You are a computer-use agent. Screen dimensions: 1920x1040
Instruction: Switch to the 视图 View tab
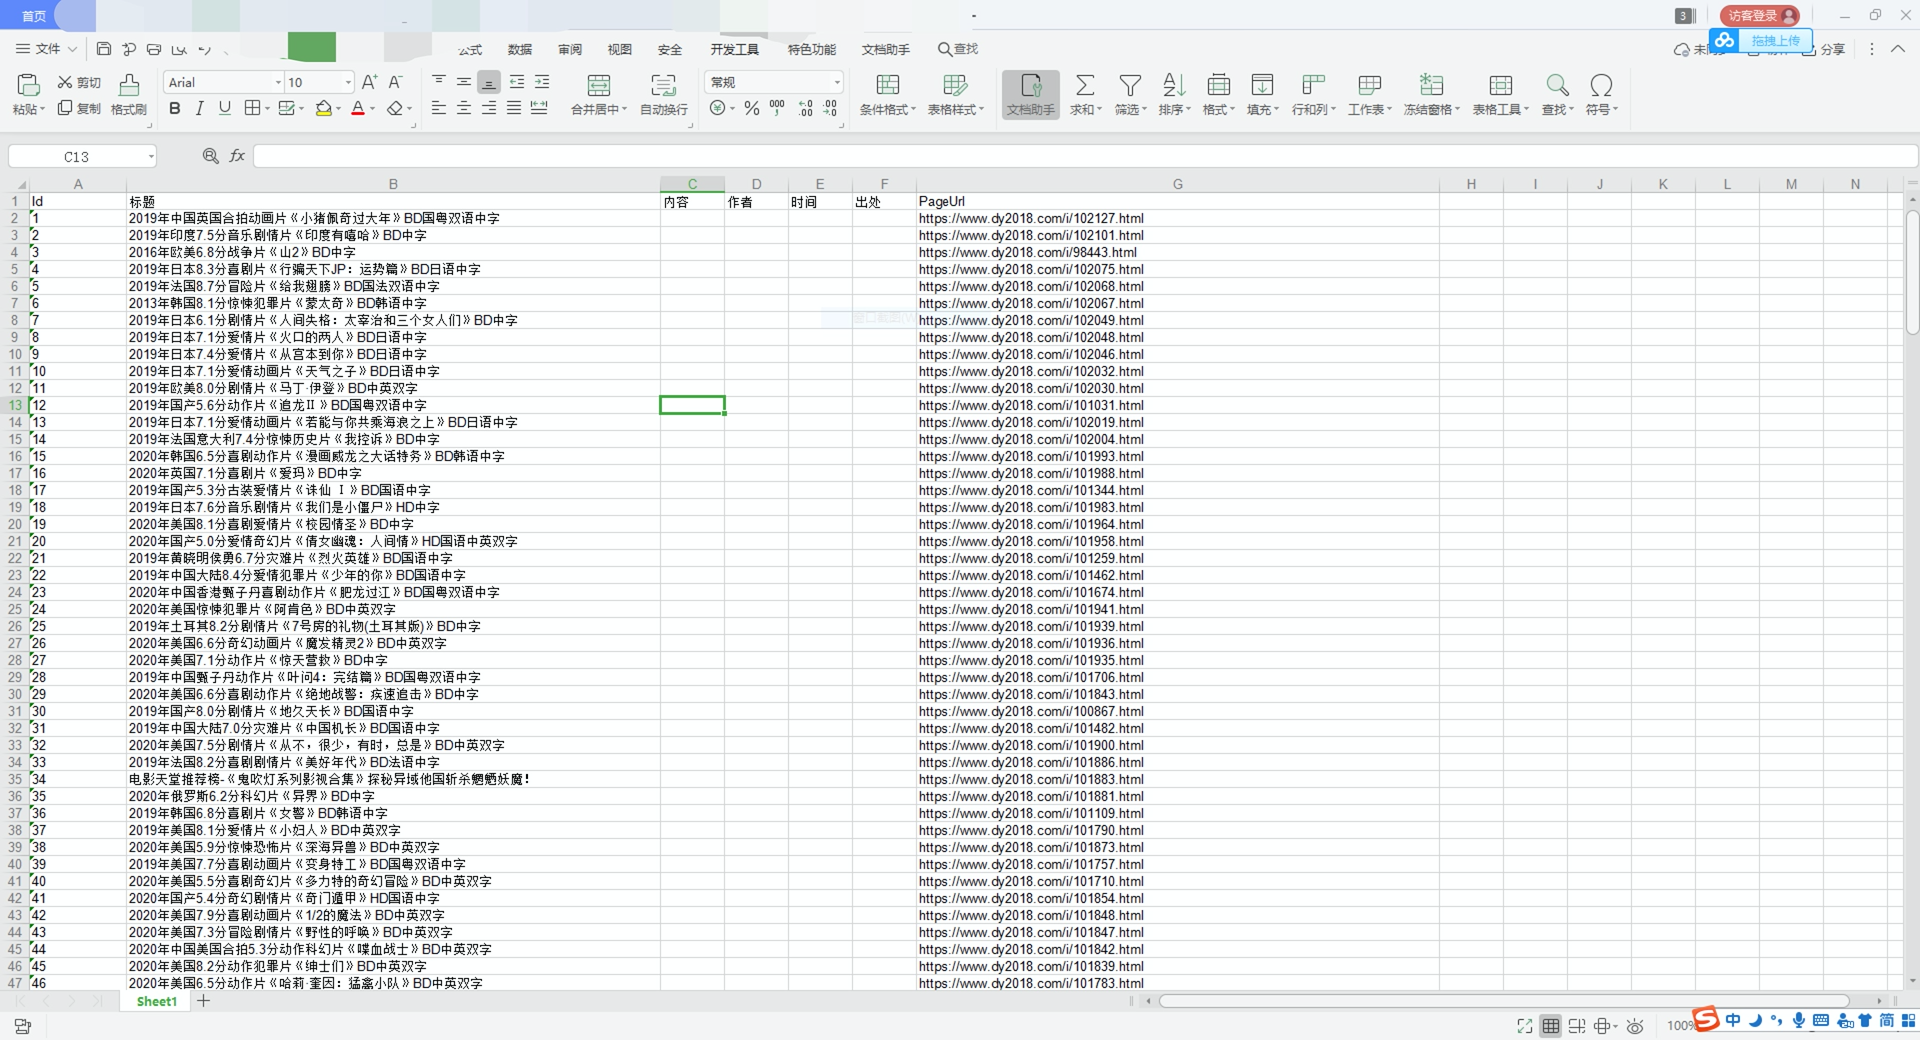pos(620,50)
